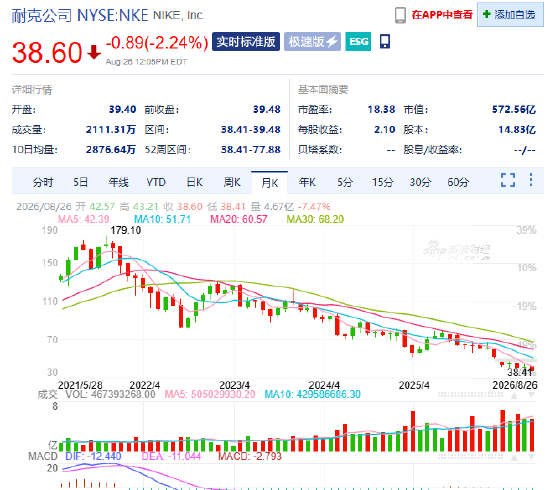Click the VOL: 467393268.00 volume label
550x490 pixels.
click(110, 395)
